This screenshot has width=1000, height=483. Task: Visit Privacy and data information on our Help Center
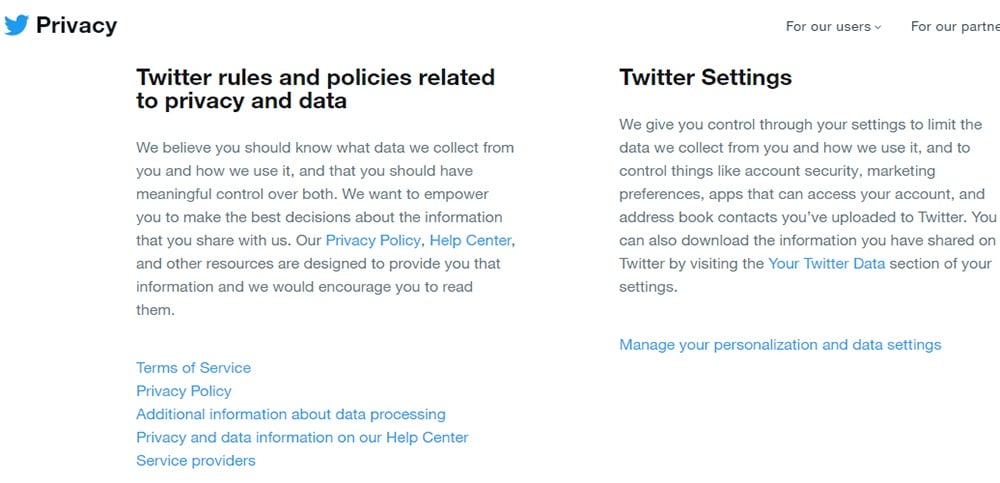[302, 438]
